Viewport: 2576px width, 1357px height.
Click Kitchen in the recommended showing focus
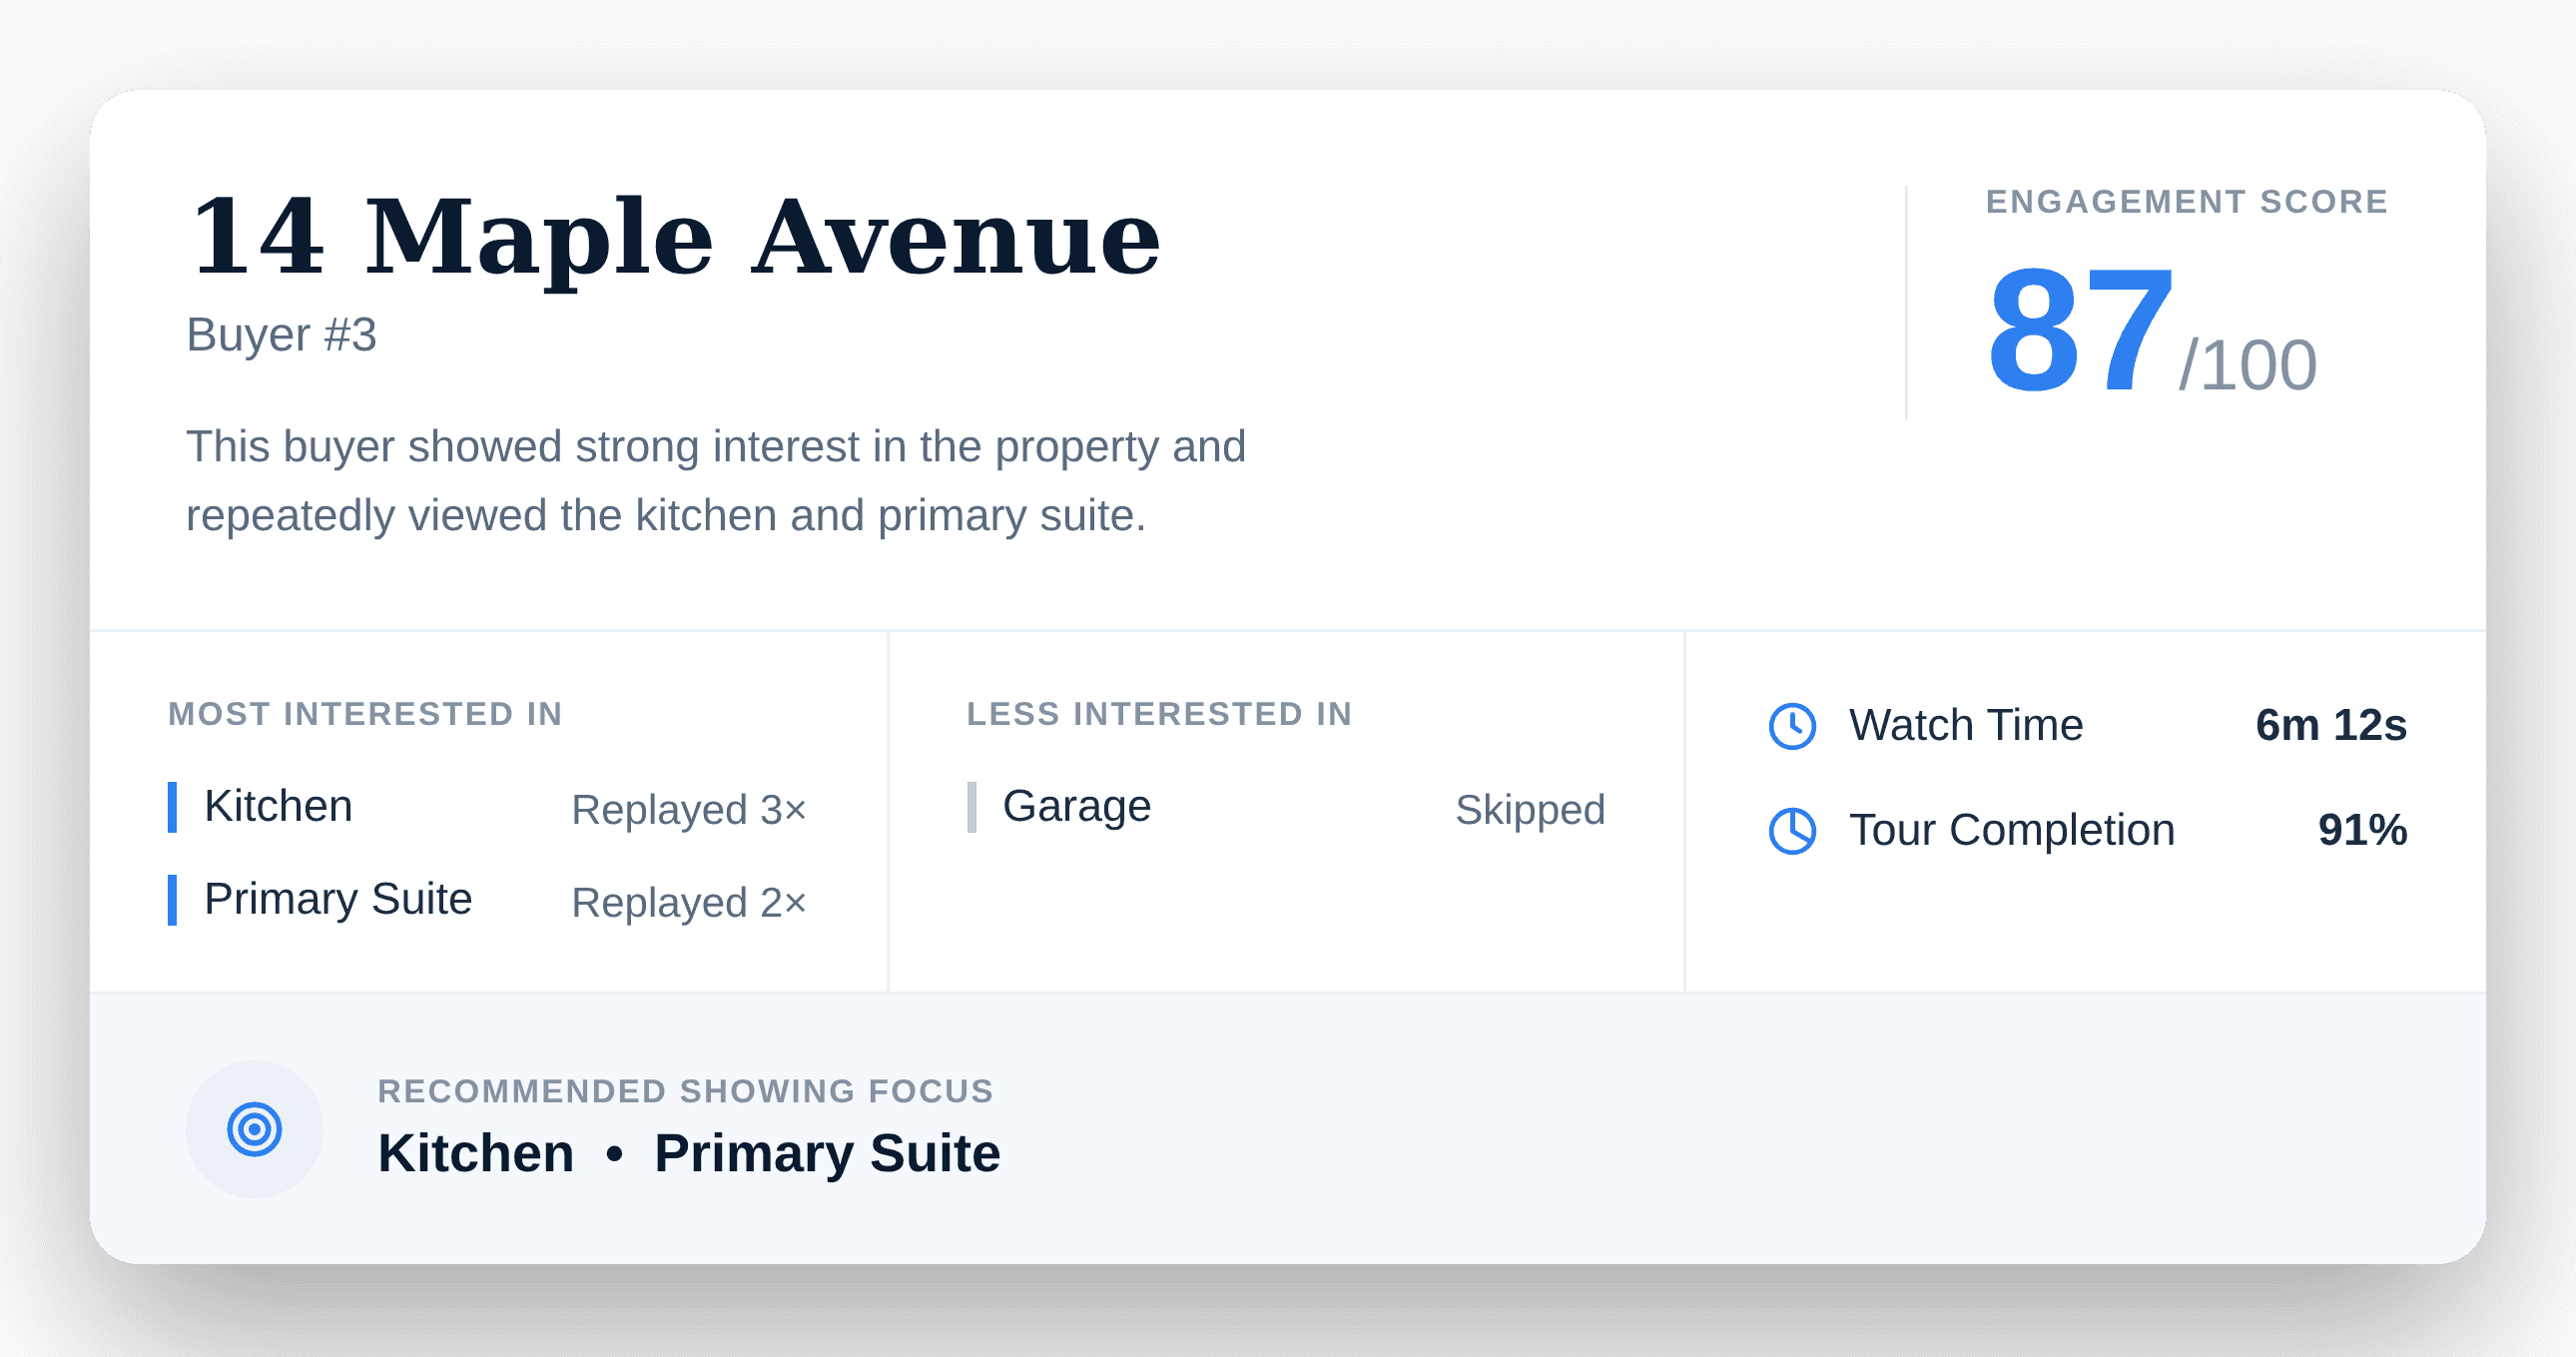point(476,1153)
